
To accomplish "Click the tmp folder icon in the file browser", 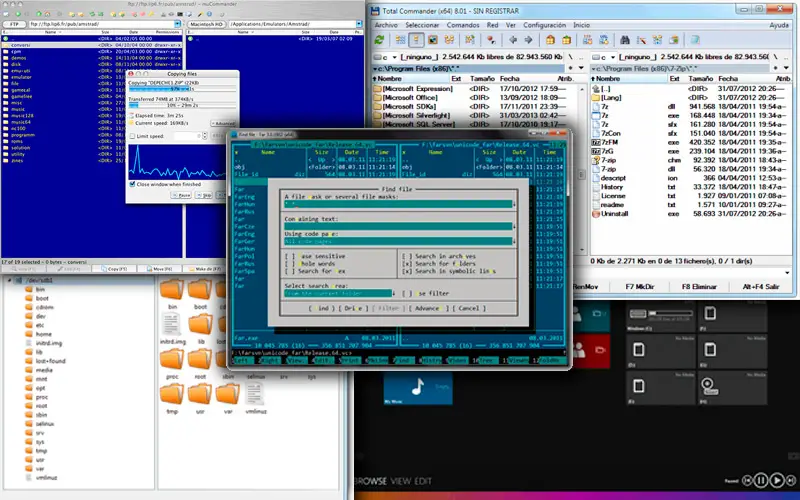I will tap(172, 394).
